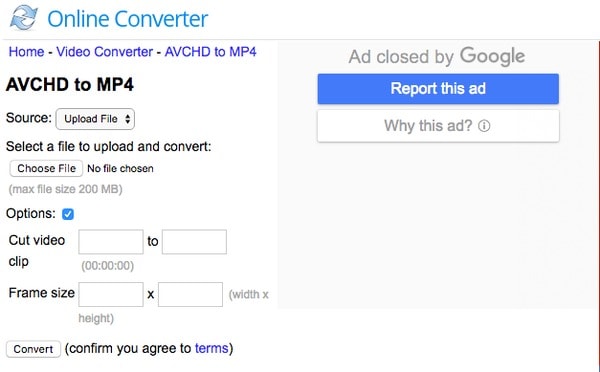Viewport: 600px width, 372px height.
Task: Click the Convert button
Action: 33,349
